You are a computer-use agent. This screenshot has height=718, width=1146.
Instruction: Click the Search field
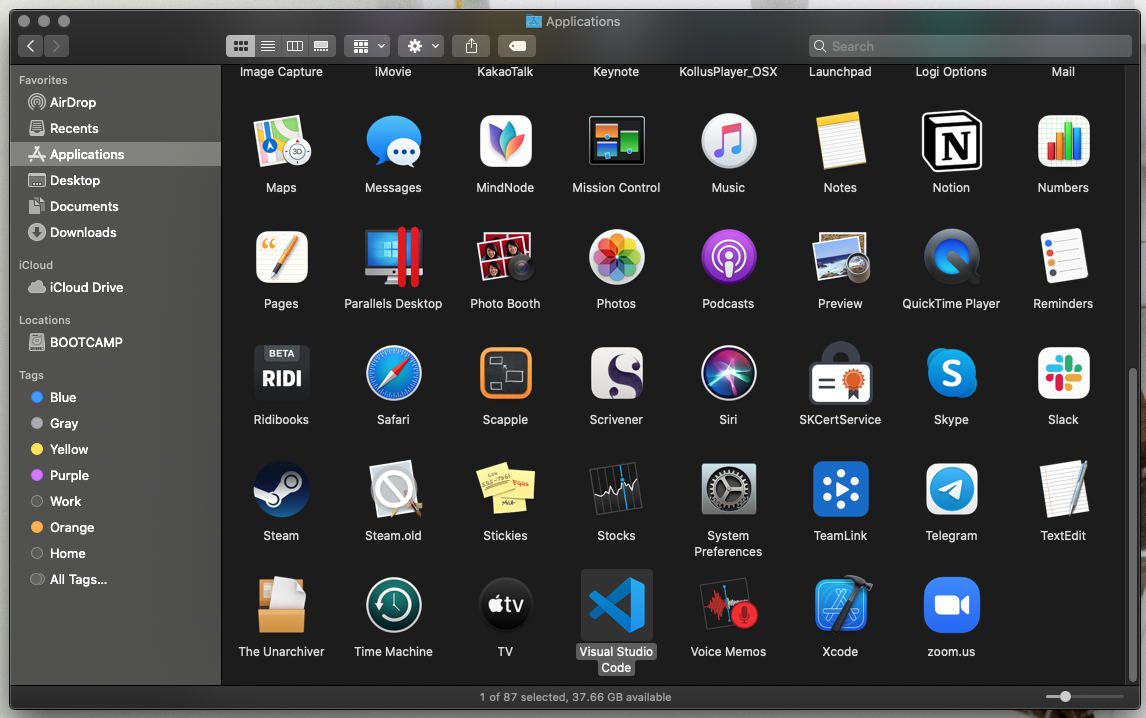coord(970,46)
